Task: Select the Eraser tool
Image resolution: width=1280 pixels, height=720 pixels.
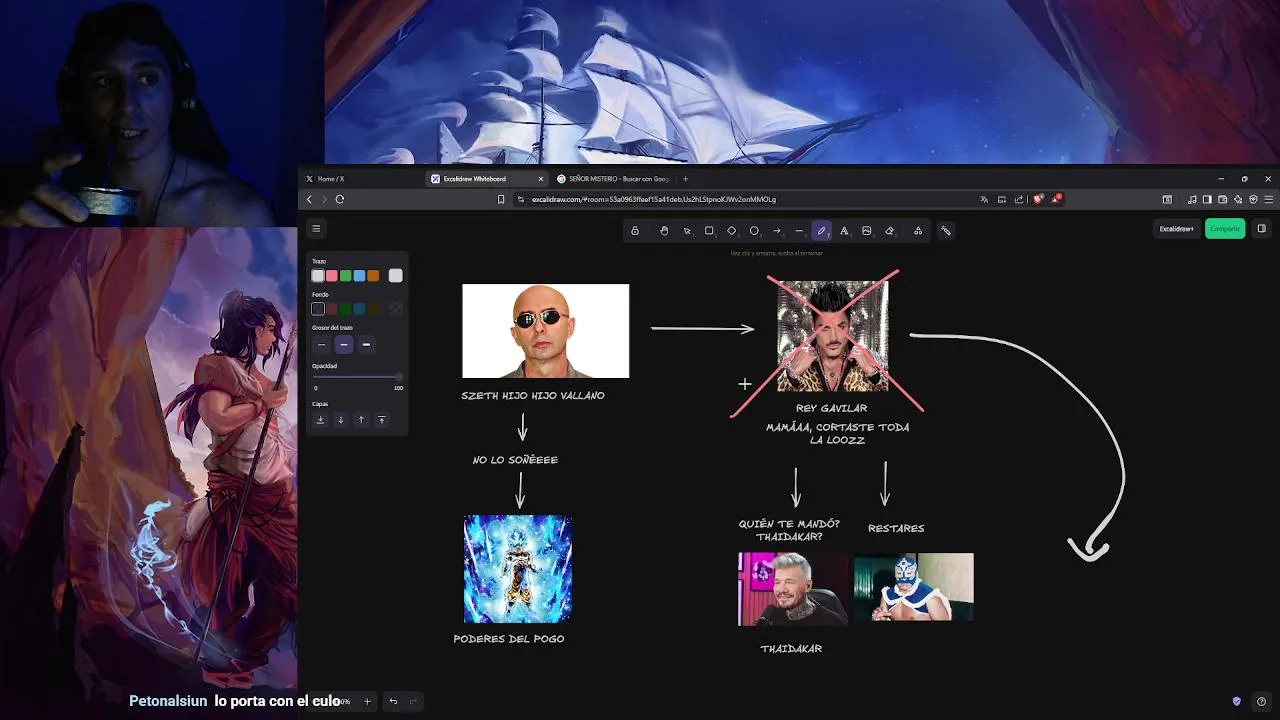Action: coord(889,231)
